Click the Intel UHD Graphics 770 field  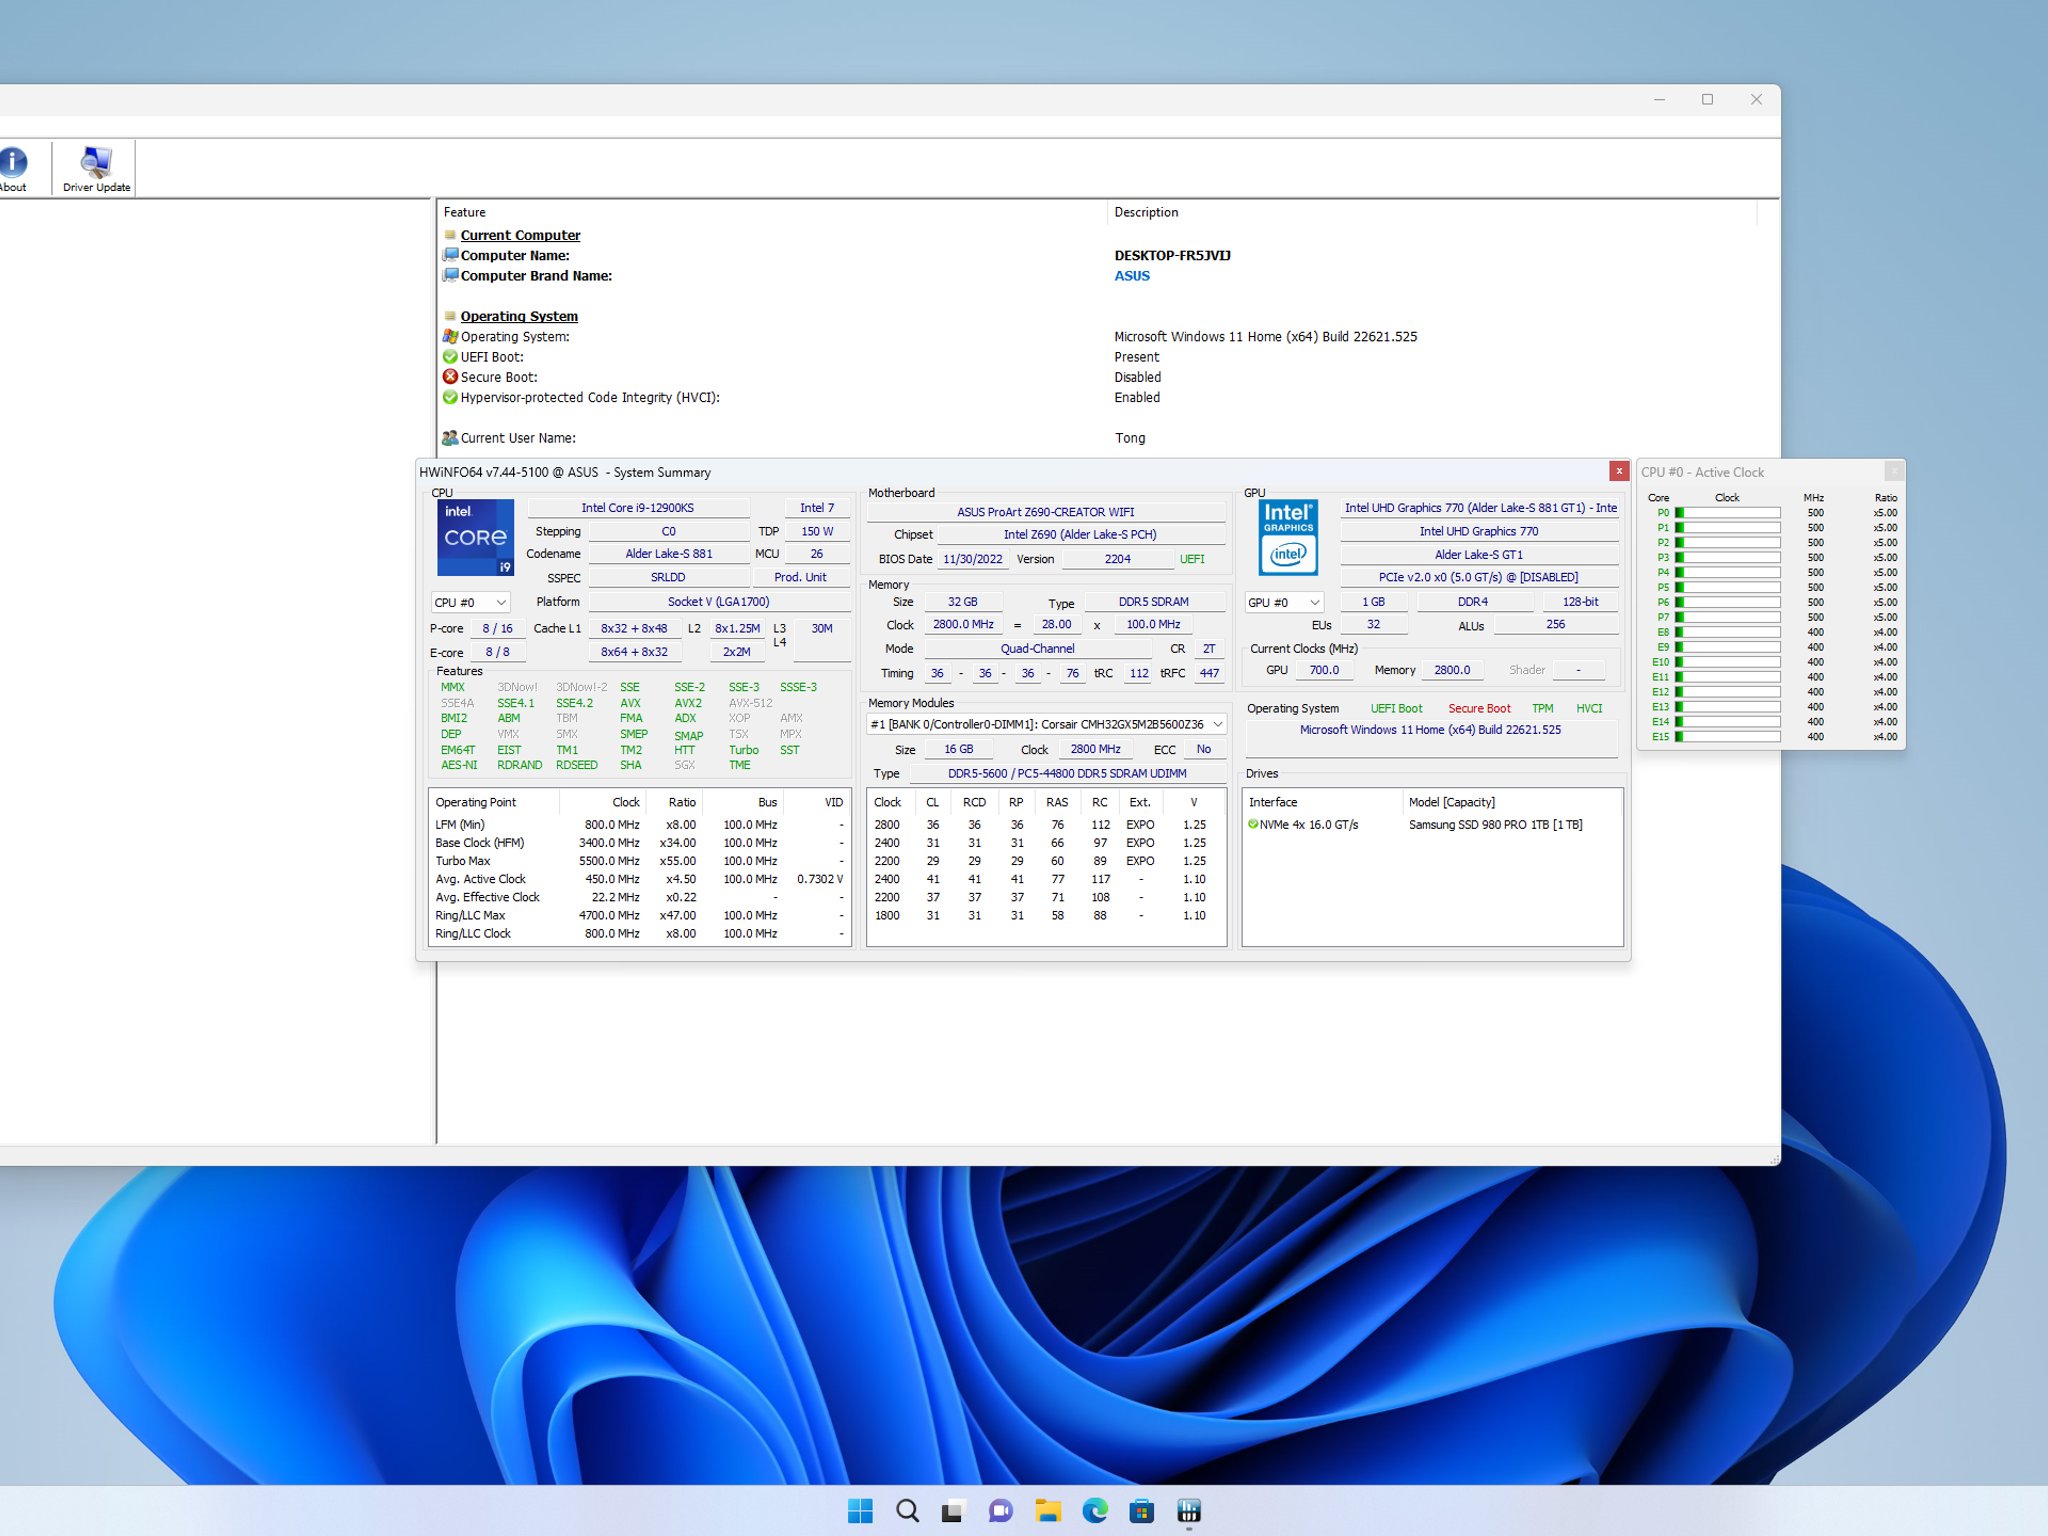pyautogui.click(x=1479, y=531)
